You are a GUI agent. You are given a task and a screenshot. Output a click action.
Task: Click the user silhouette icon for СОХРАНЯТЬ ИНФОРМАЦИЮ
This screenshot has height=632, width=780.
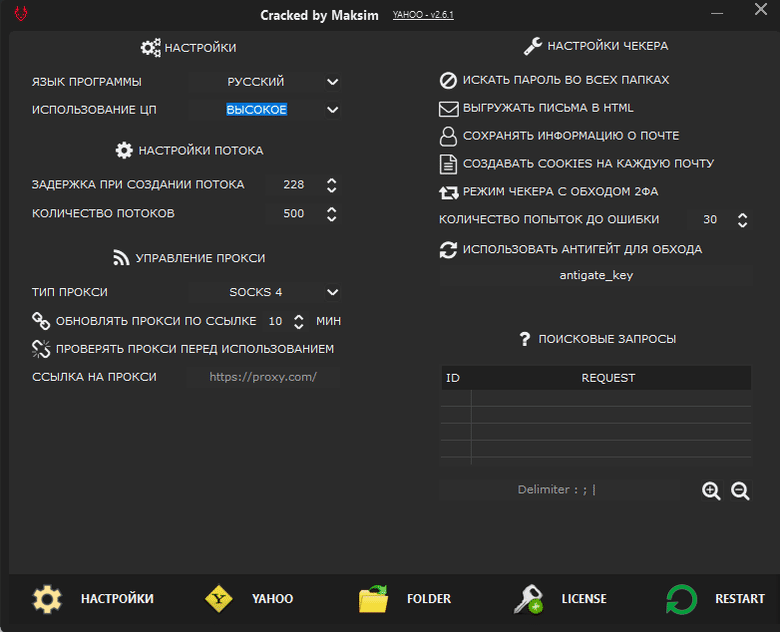pos(448,136)
